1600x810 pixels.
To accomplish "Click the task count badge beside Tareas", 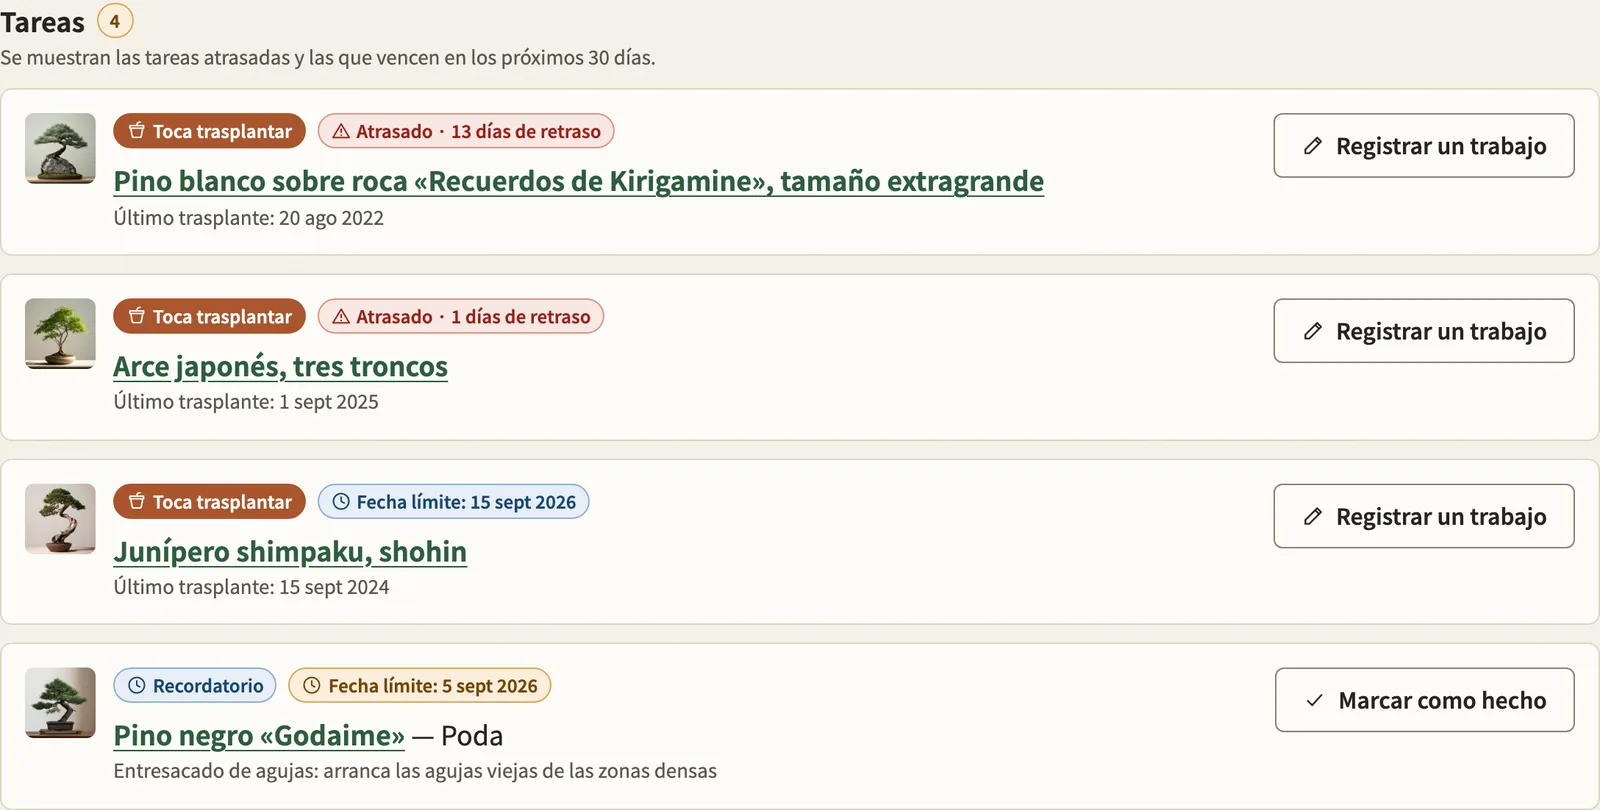I will (115, 20).
